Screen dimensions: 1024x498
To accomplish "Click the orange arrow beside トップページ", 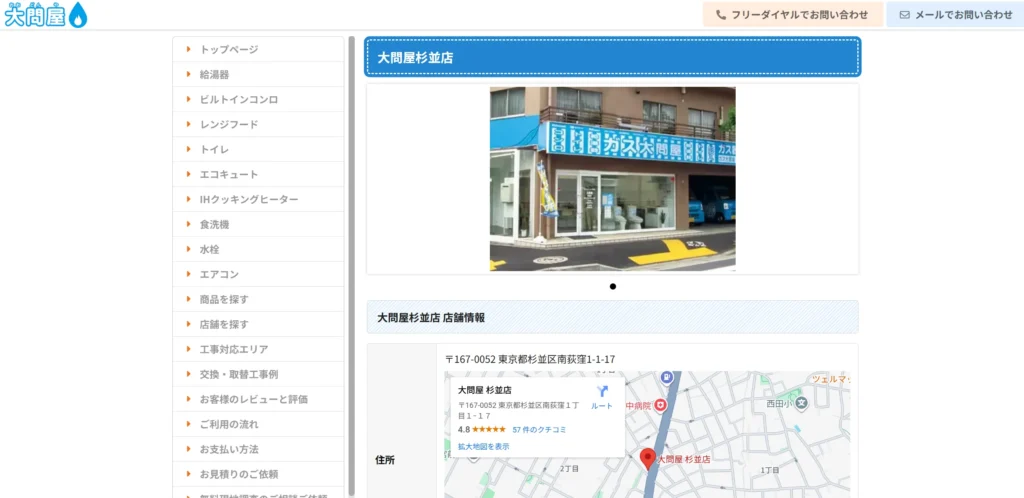I will (x=188, y=49).
